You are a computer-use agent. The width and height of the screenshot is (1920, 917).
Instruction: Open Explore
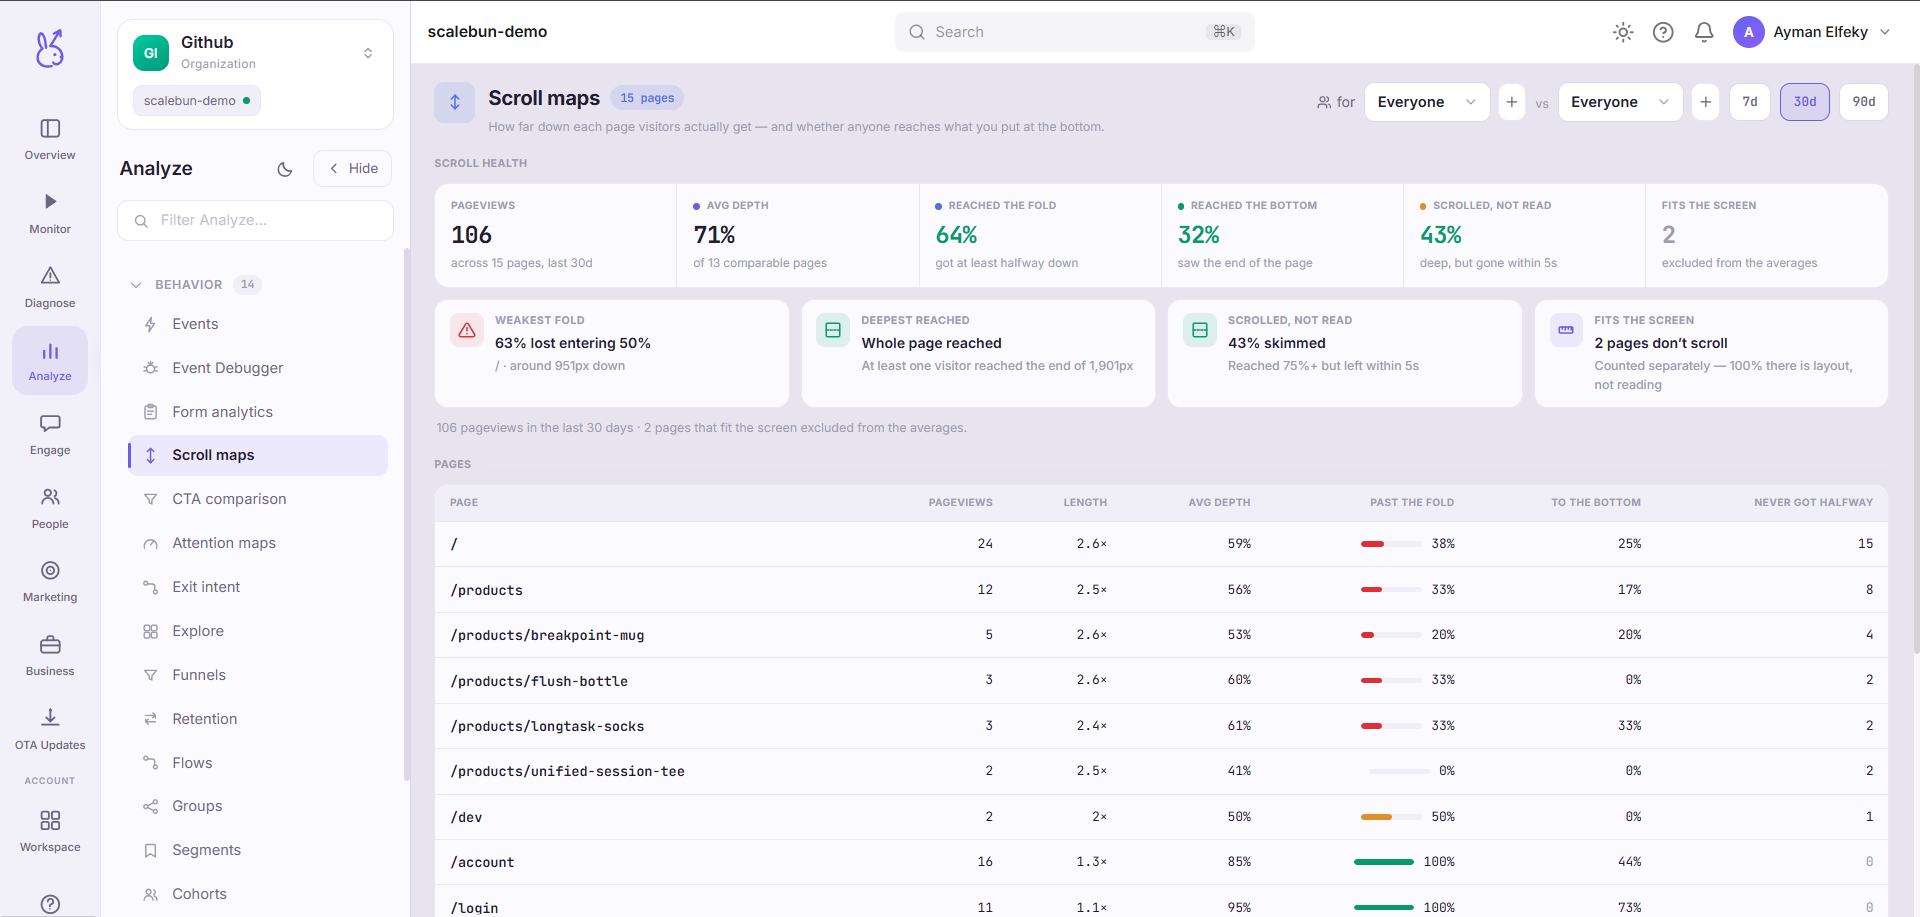pos(258,631)
